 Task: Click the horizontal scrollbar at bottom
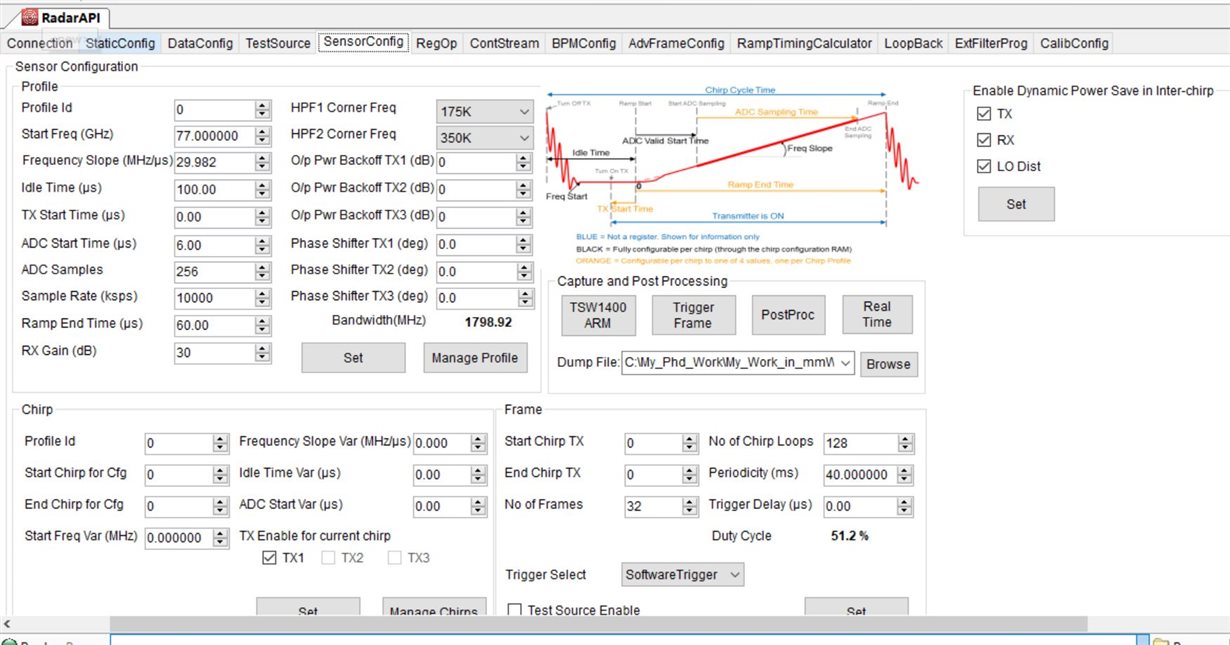pos(598,624)
